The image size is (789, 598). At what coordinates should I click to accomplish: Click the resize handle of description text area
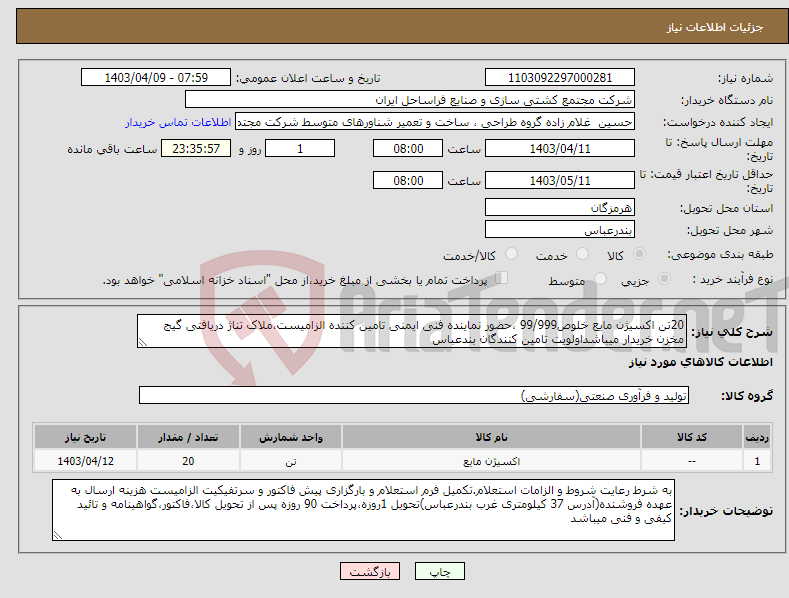143,342
